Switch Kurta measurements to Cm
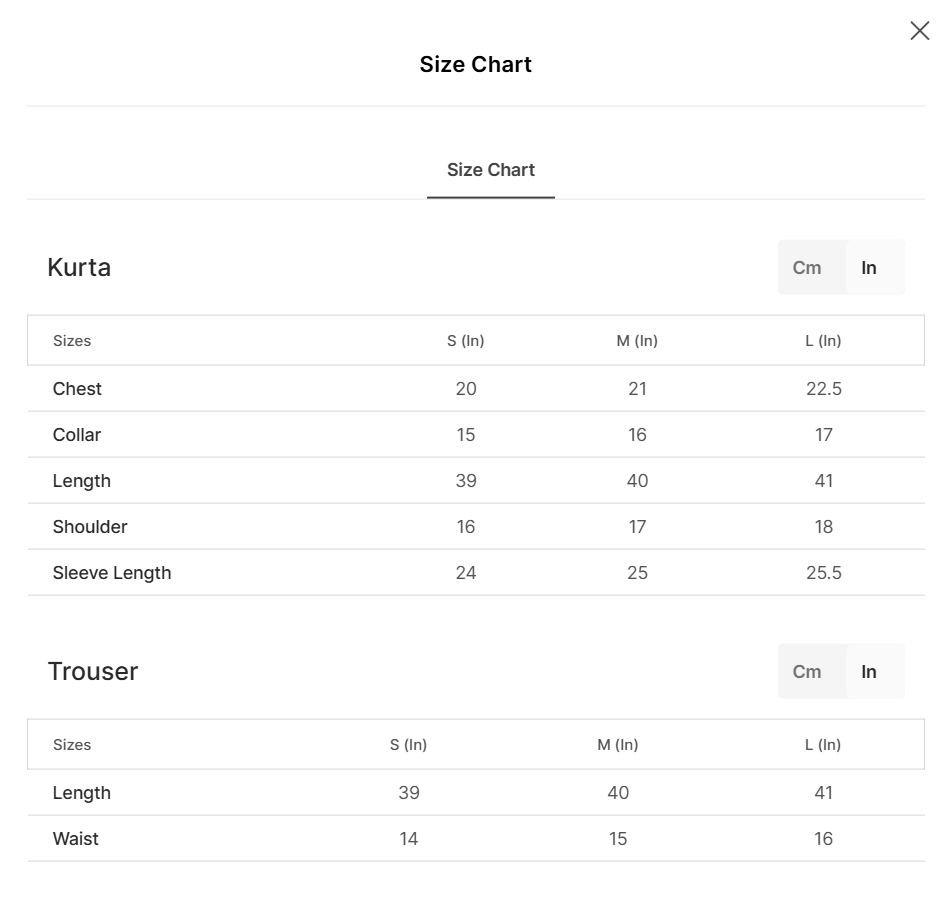Screen dimensions: 940x917 tap(807, 268)
